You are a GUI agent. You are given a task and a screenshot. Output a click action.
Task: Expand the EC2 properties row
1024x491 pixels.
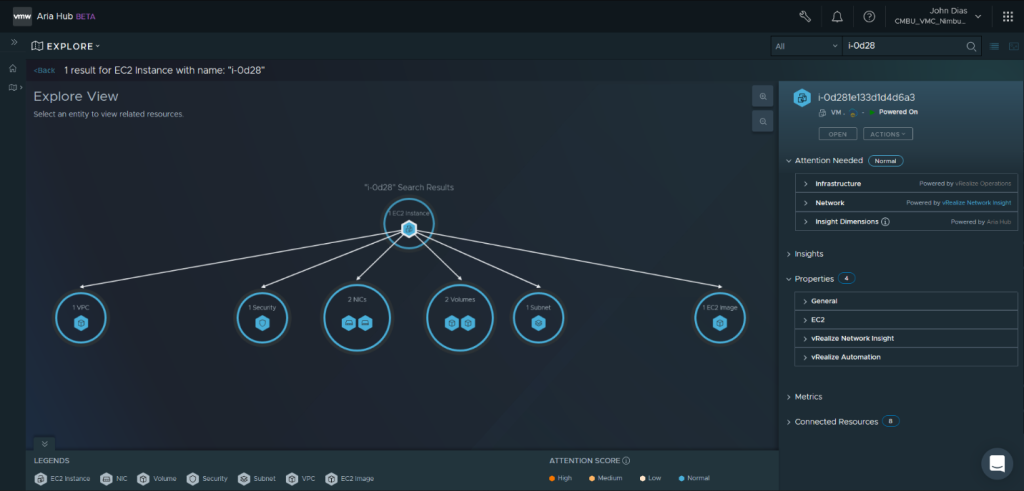click(x=906, y=320)
